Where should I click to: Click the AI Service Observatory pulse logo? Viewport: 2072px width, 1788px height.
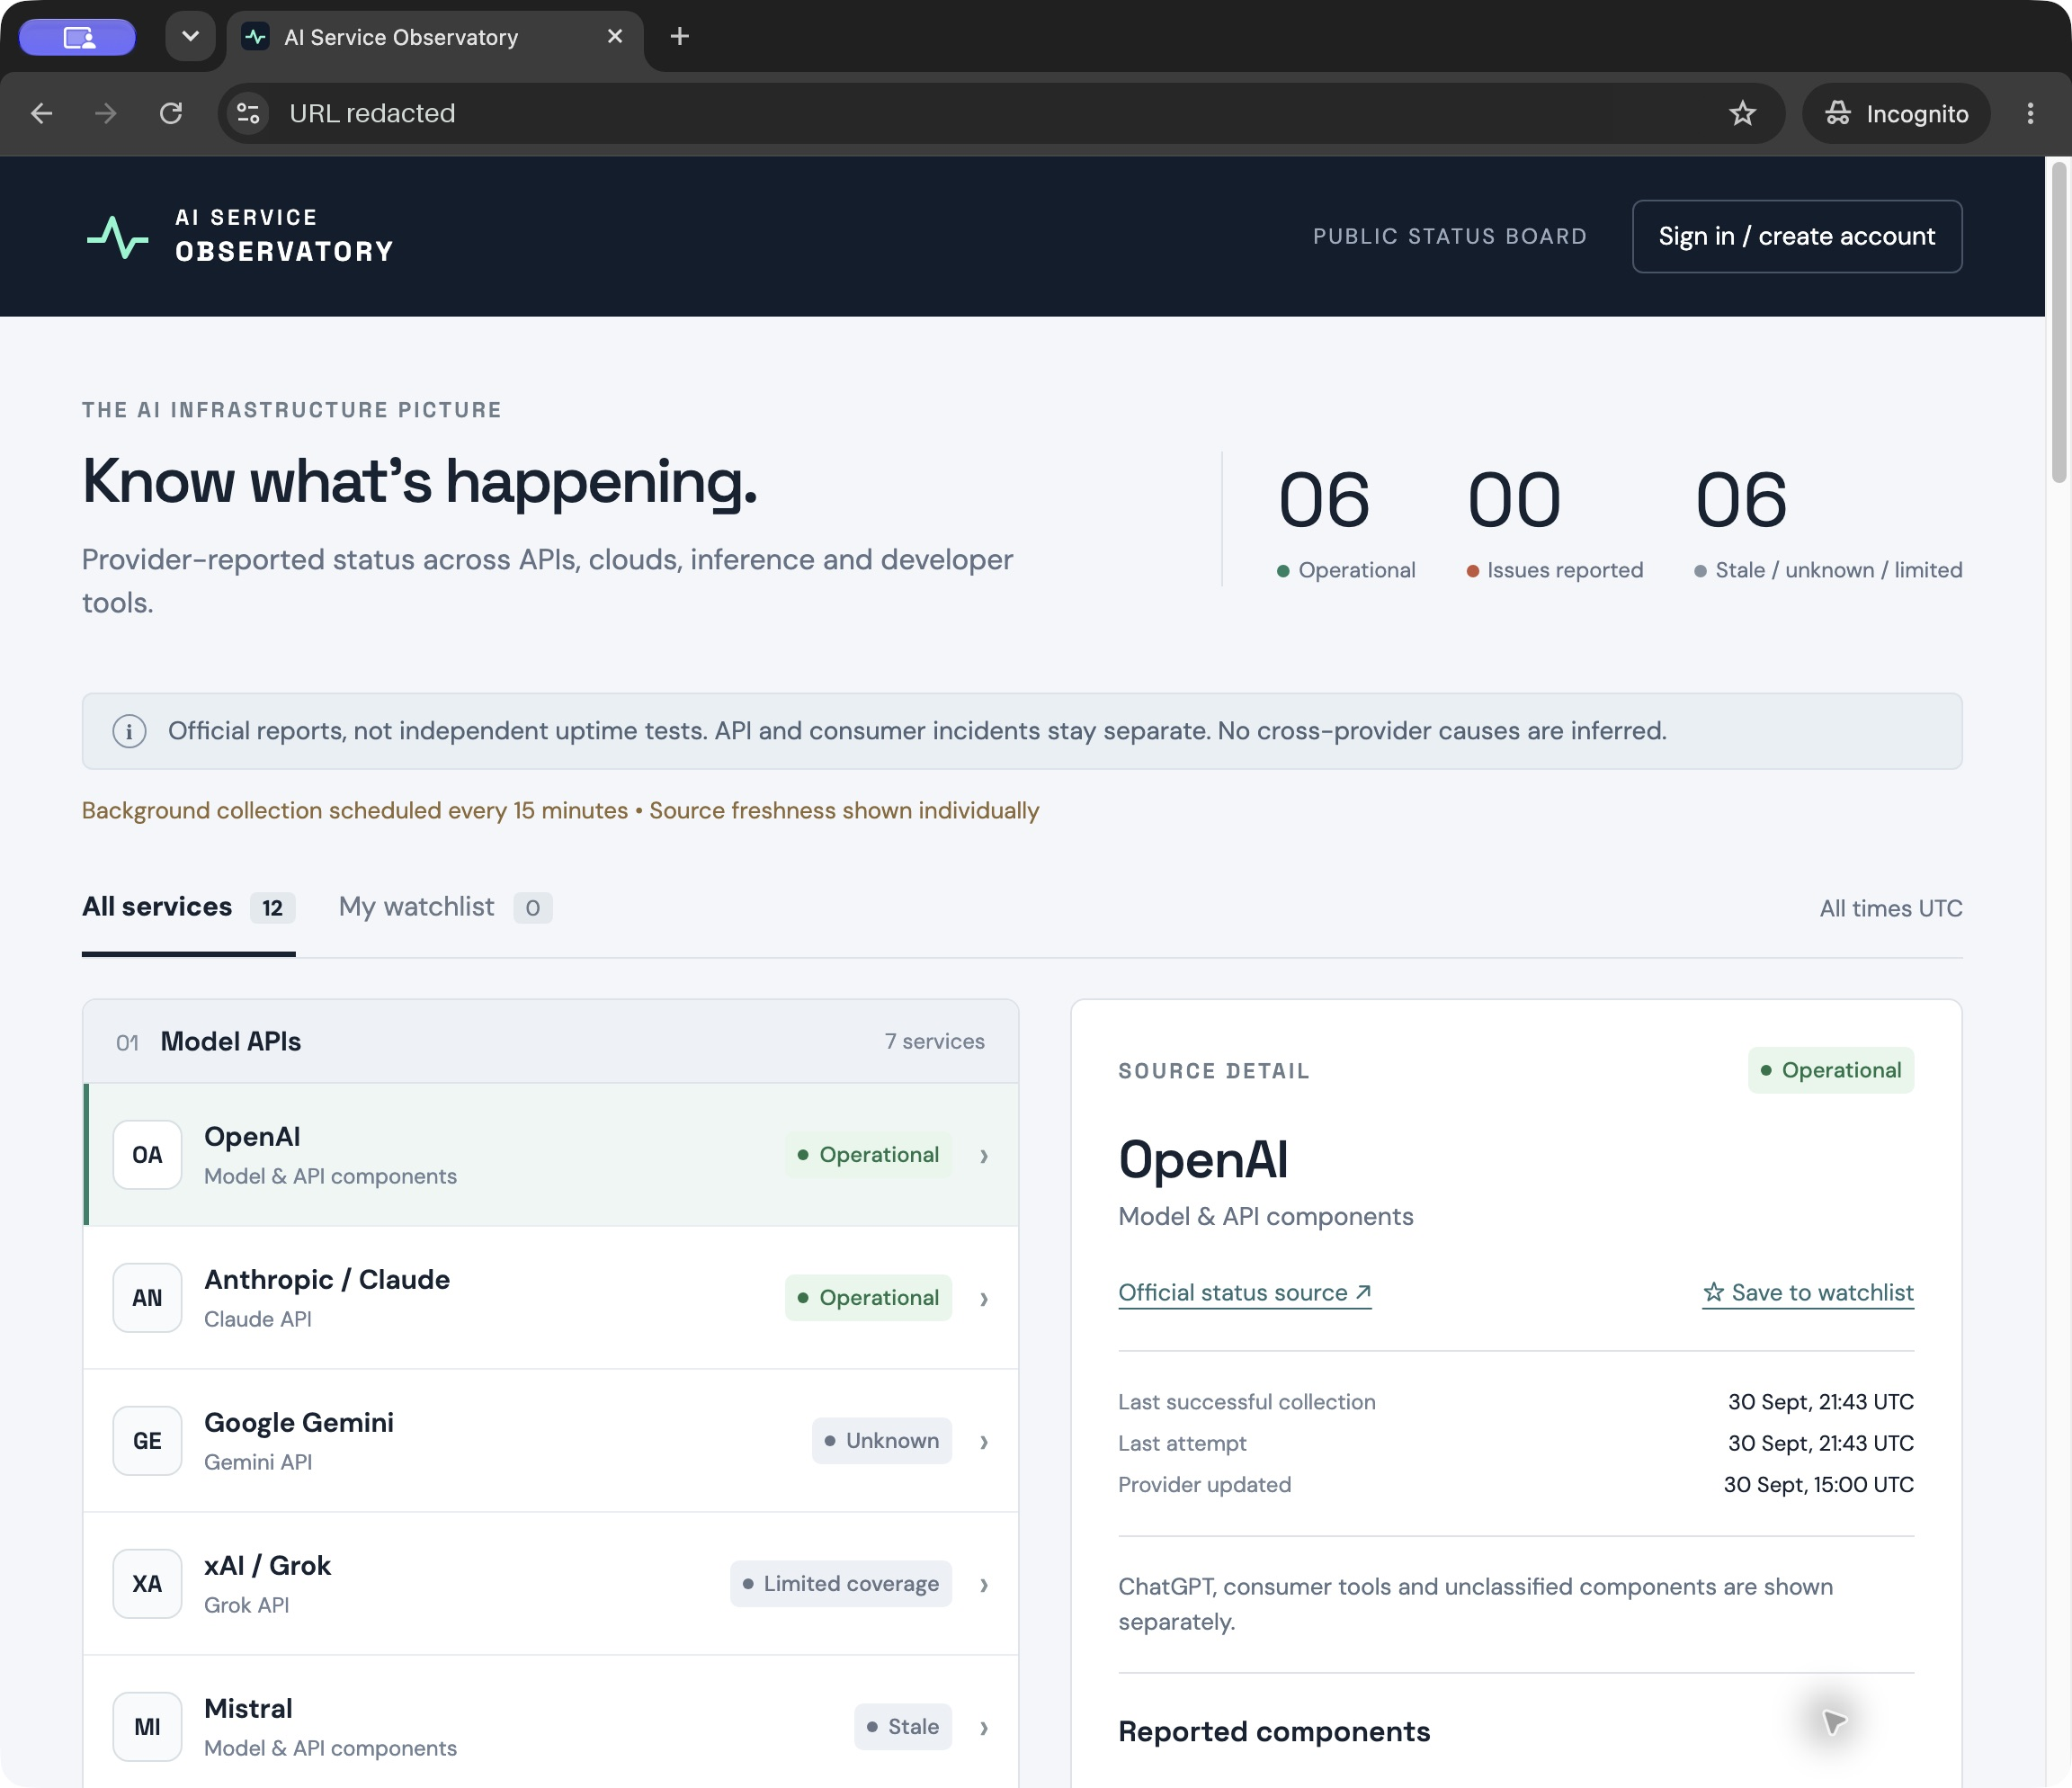118,237
